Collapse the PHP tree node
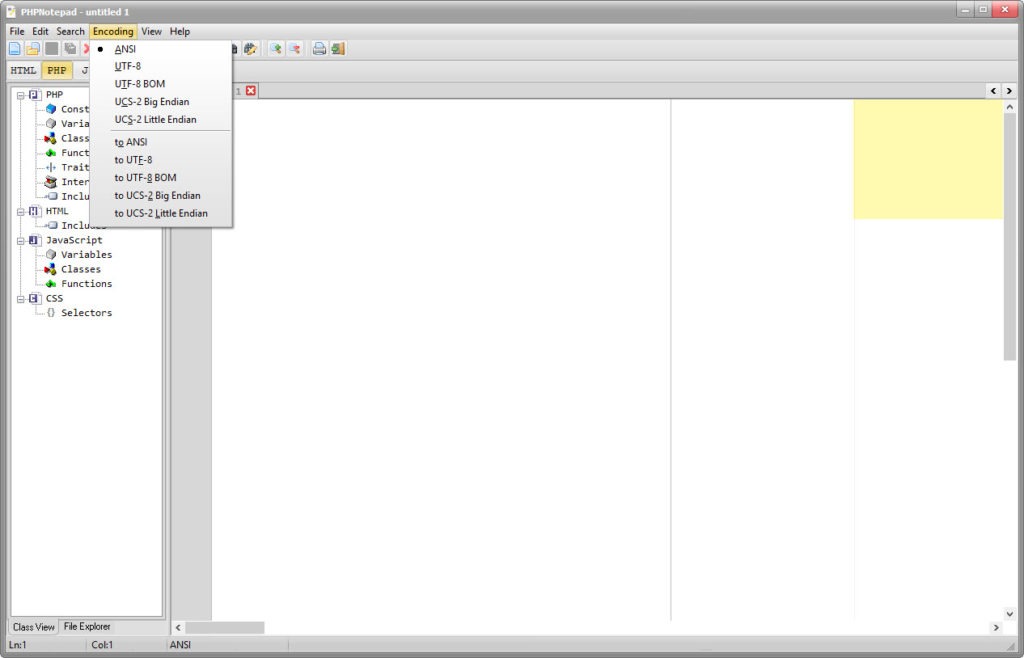The height and width of the screenshot is (658, 1024). [21, 95]
